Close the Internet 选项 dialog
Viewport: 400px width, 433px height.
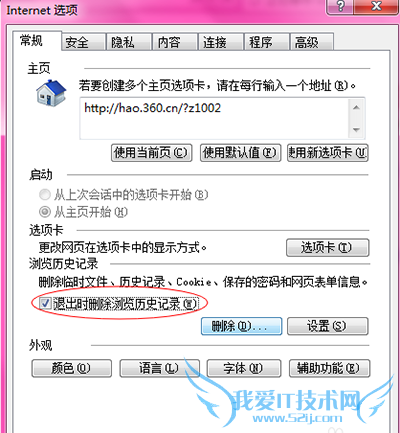376,6
